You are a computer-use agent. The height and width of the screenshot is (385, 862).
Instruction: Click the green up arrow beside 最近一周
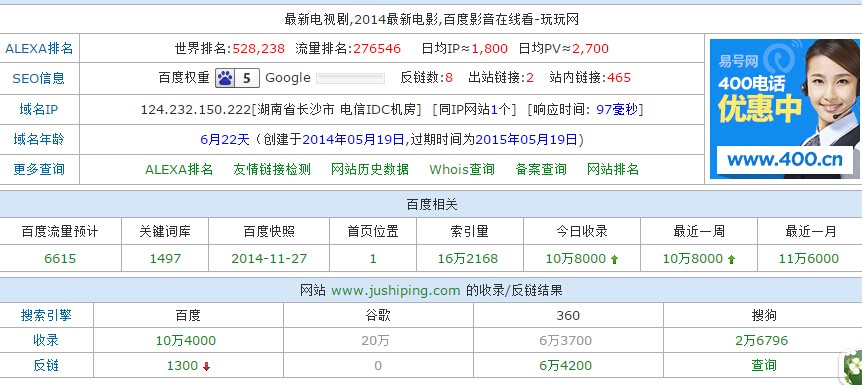pyautogui.click(x=732, y=259)
